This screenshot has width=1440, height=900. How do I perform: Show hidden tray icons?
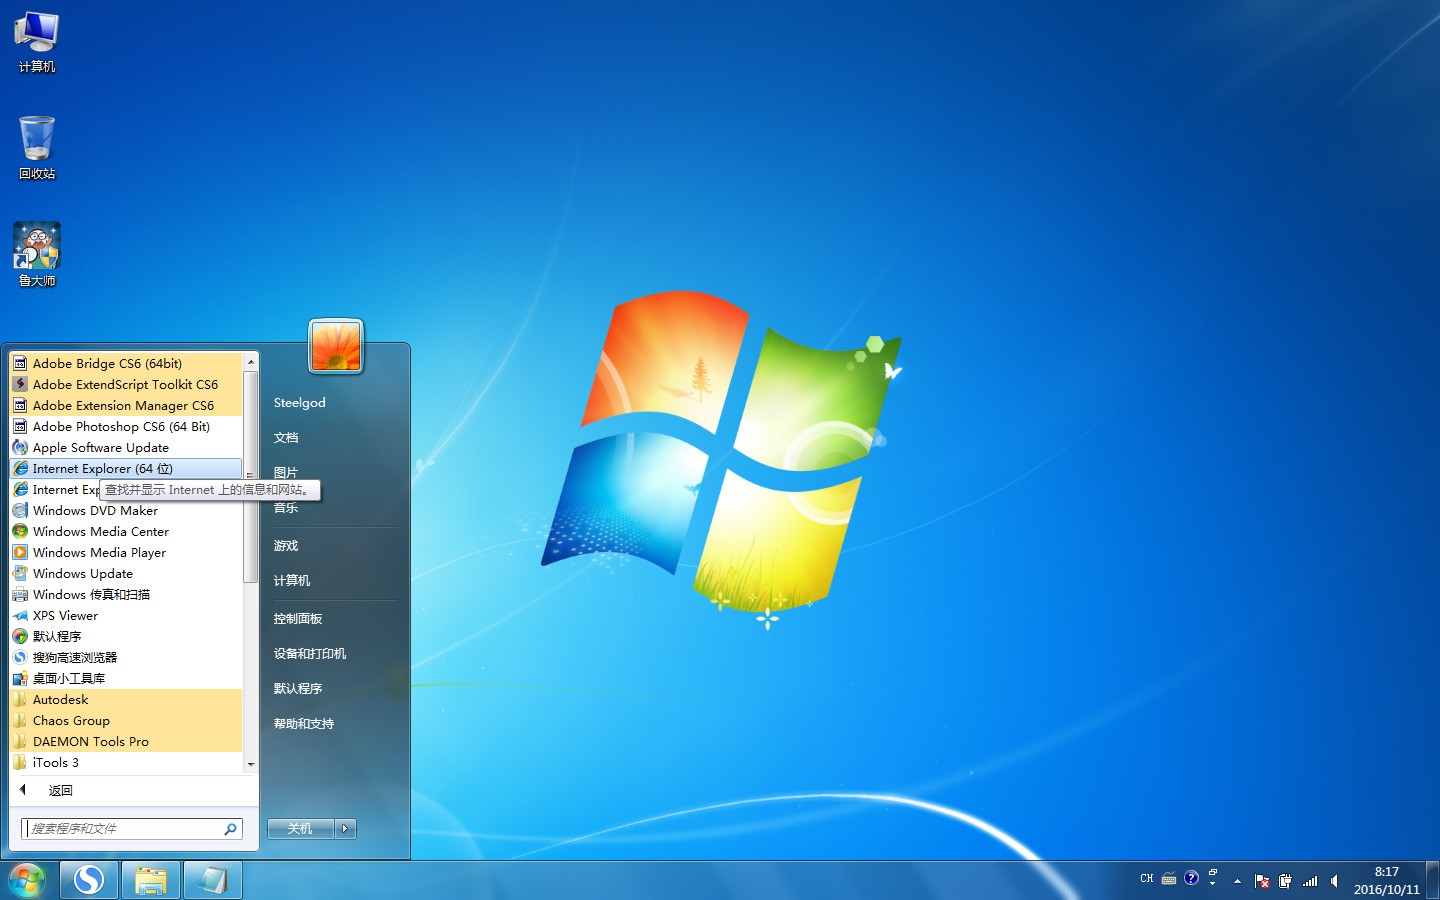tap(1237, 881)
